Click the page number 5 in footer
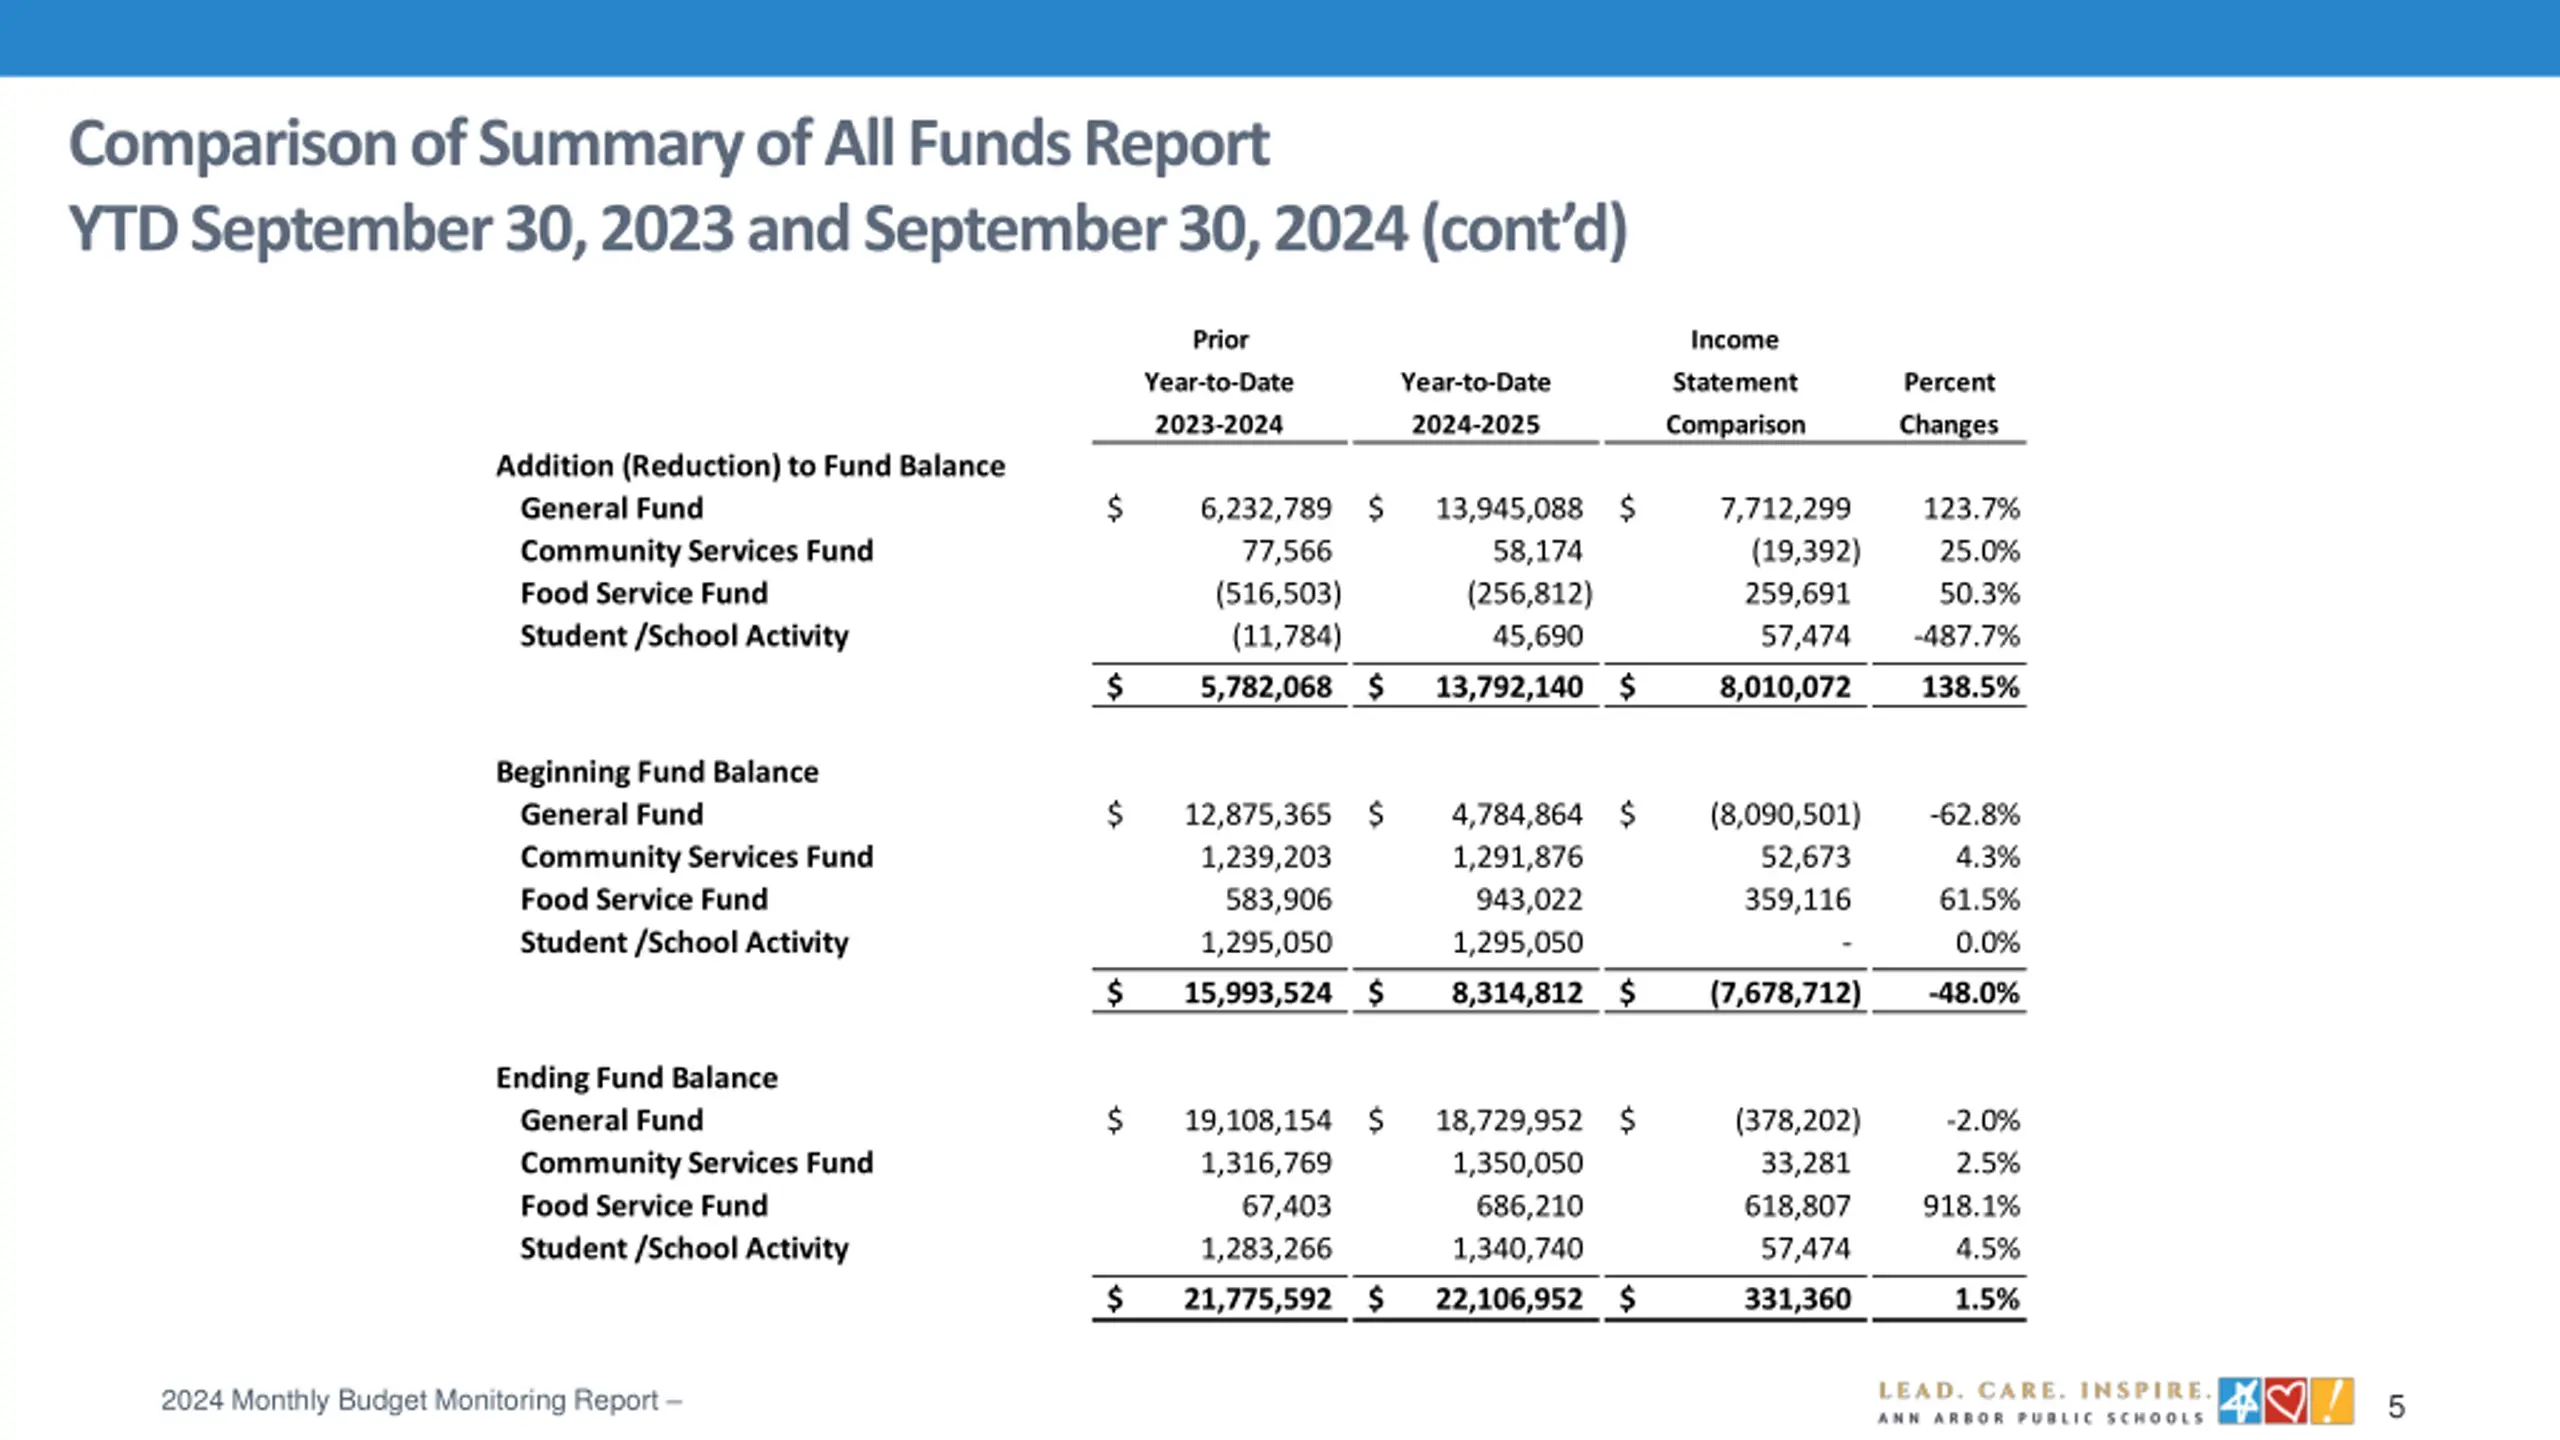 (x=2396, y=1407)
